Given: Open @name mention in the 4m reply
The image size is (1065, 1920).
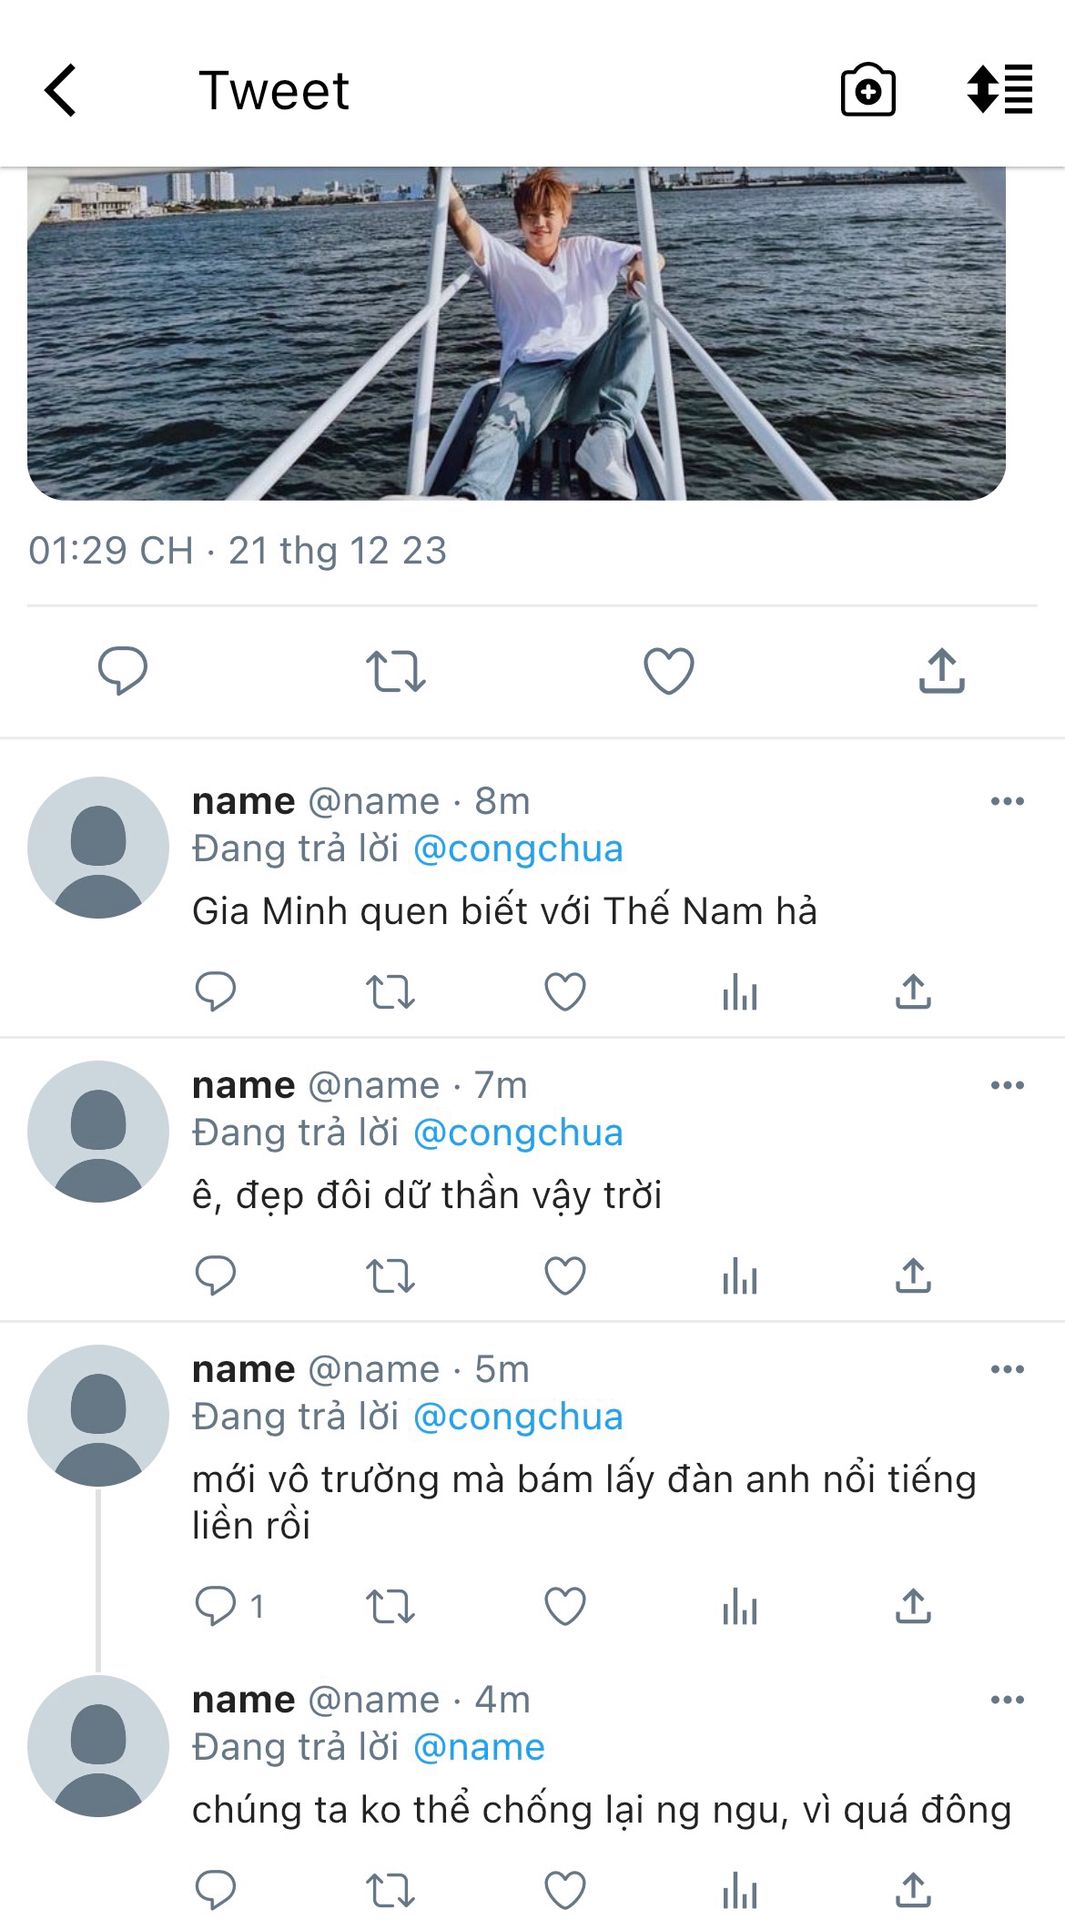Looking at the screenshot, I should coord(478,1747).
